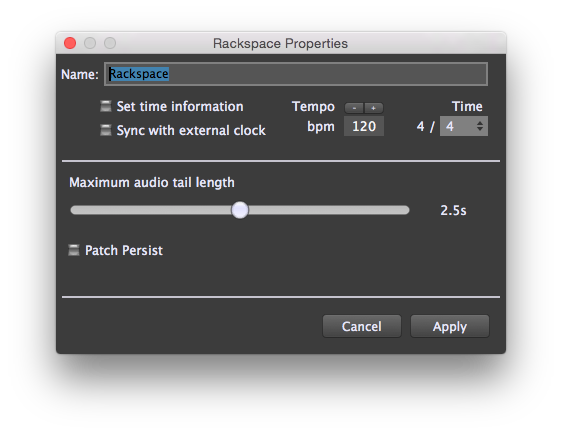The image size is (562, 434).
Task: Click the Apply button
Action: point(449,326)
